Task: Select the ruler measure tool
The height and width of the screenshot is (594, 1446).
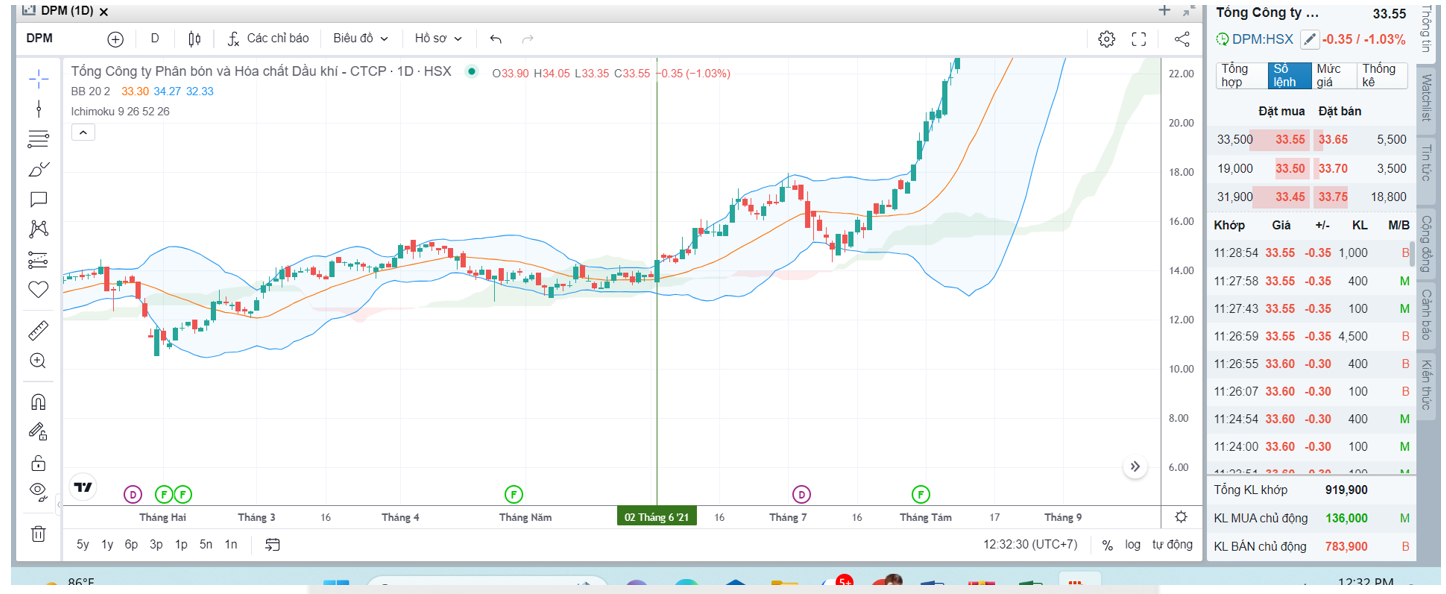Action: coord(38,329)
